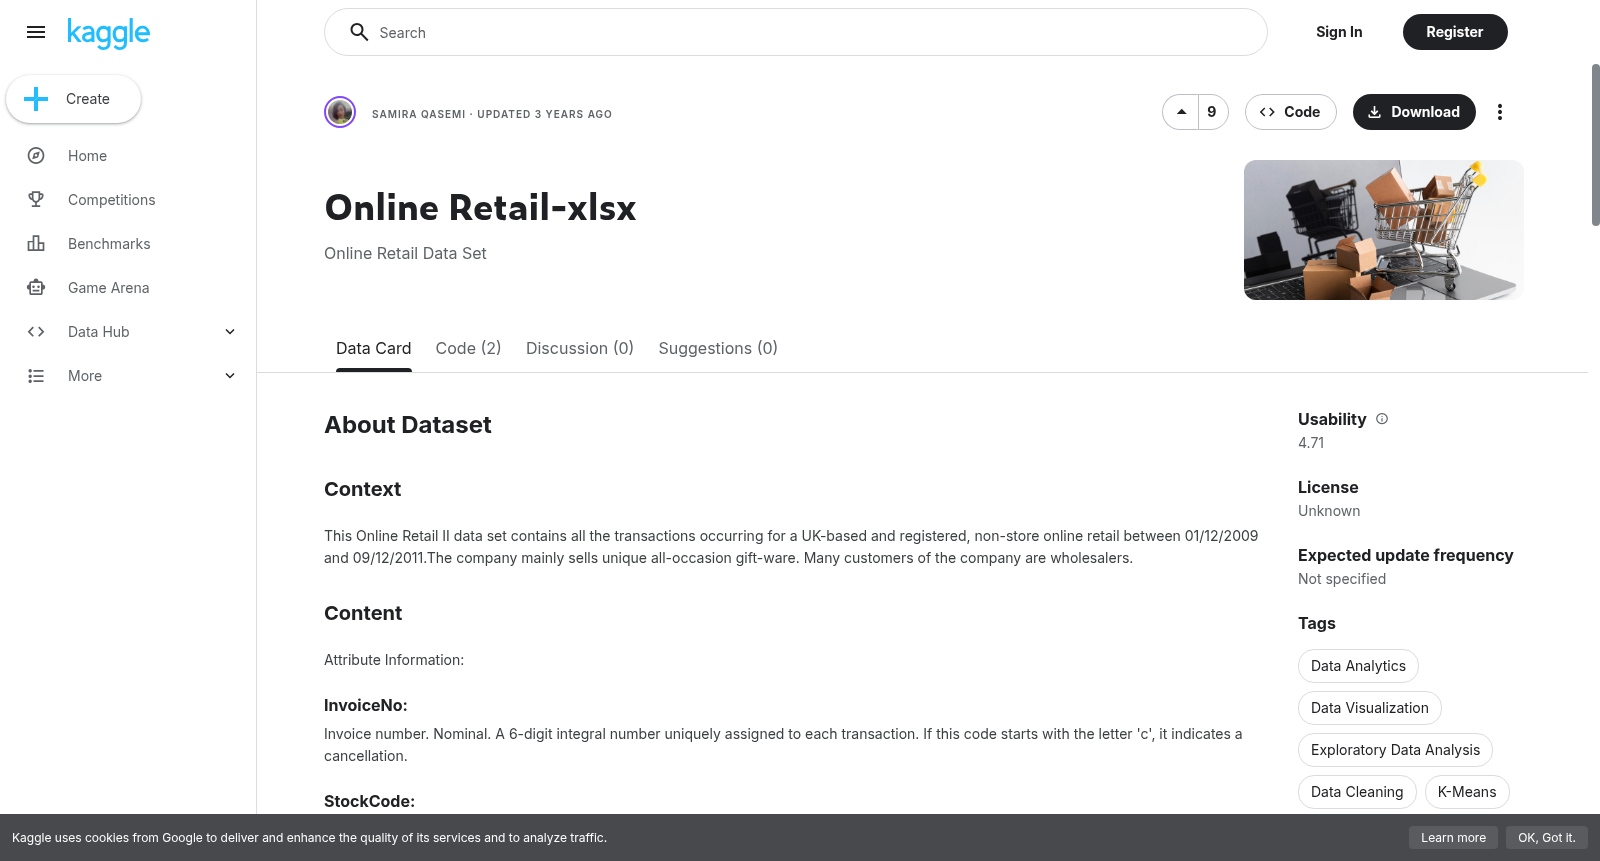Click the blue plus Create icon

[36, 99]
